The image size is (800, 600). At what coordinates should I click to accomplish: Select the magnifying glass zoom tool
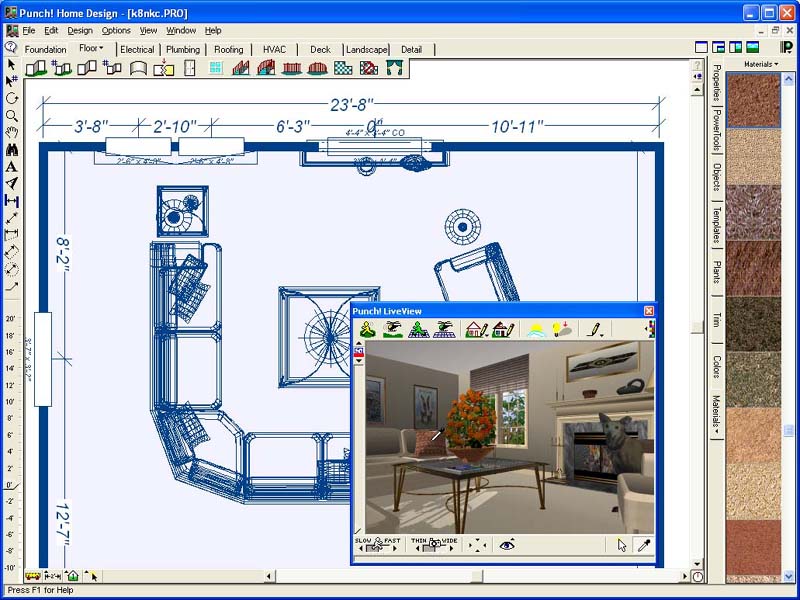[x=11, y=116]
